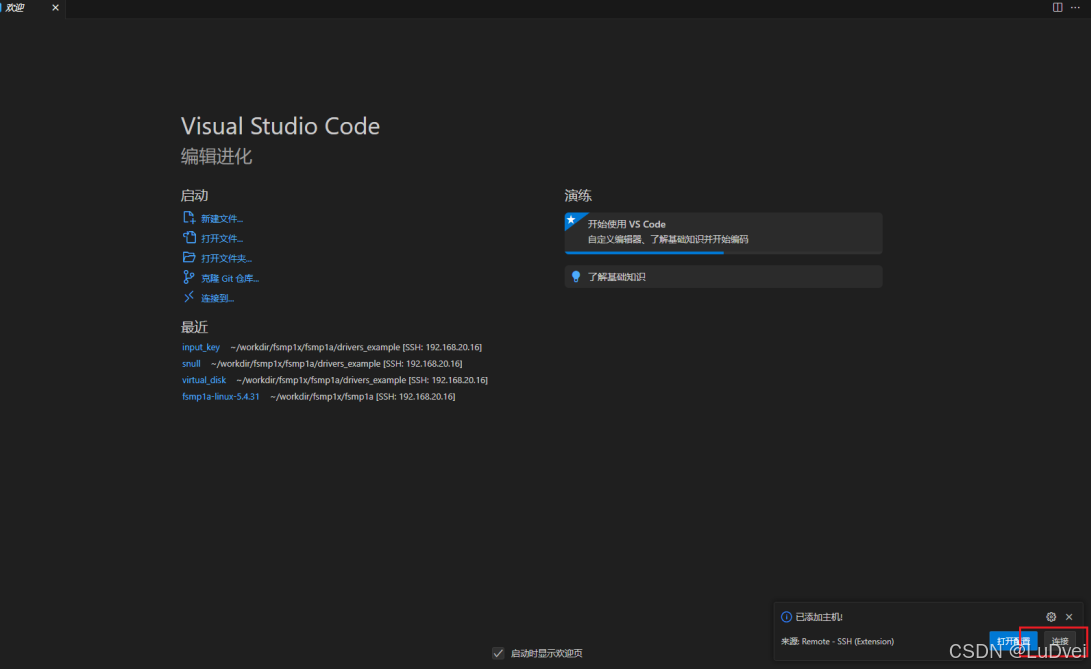Image resolution: width=1091 pixels, height=669 pixels.
Task: Open the recent input_key folder
Action: click(x=201, y=347)
